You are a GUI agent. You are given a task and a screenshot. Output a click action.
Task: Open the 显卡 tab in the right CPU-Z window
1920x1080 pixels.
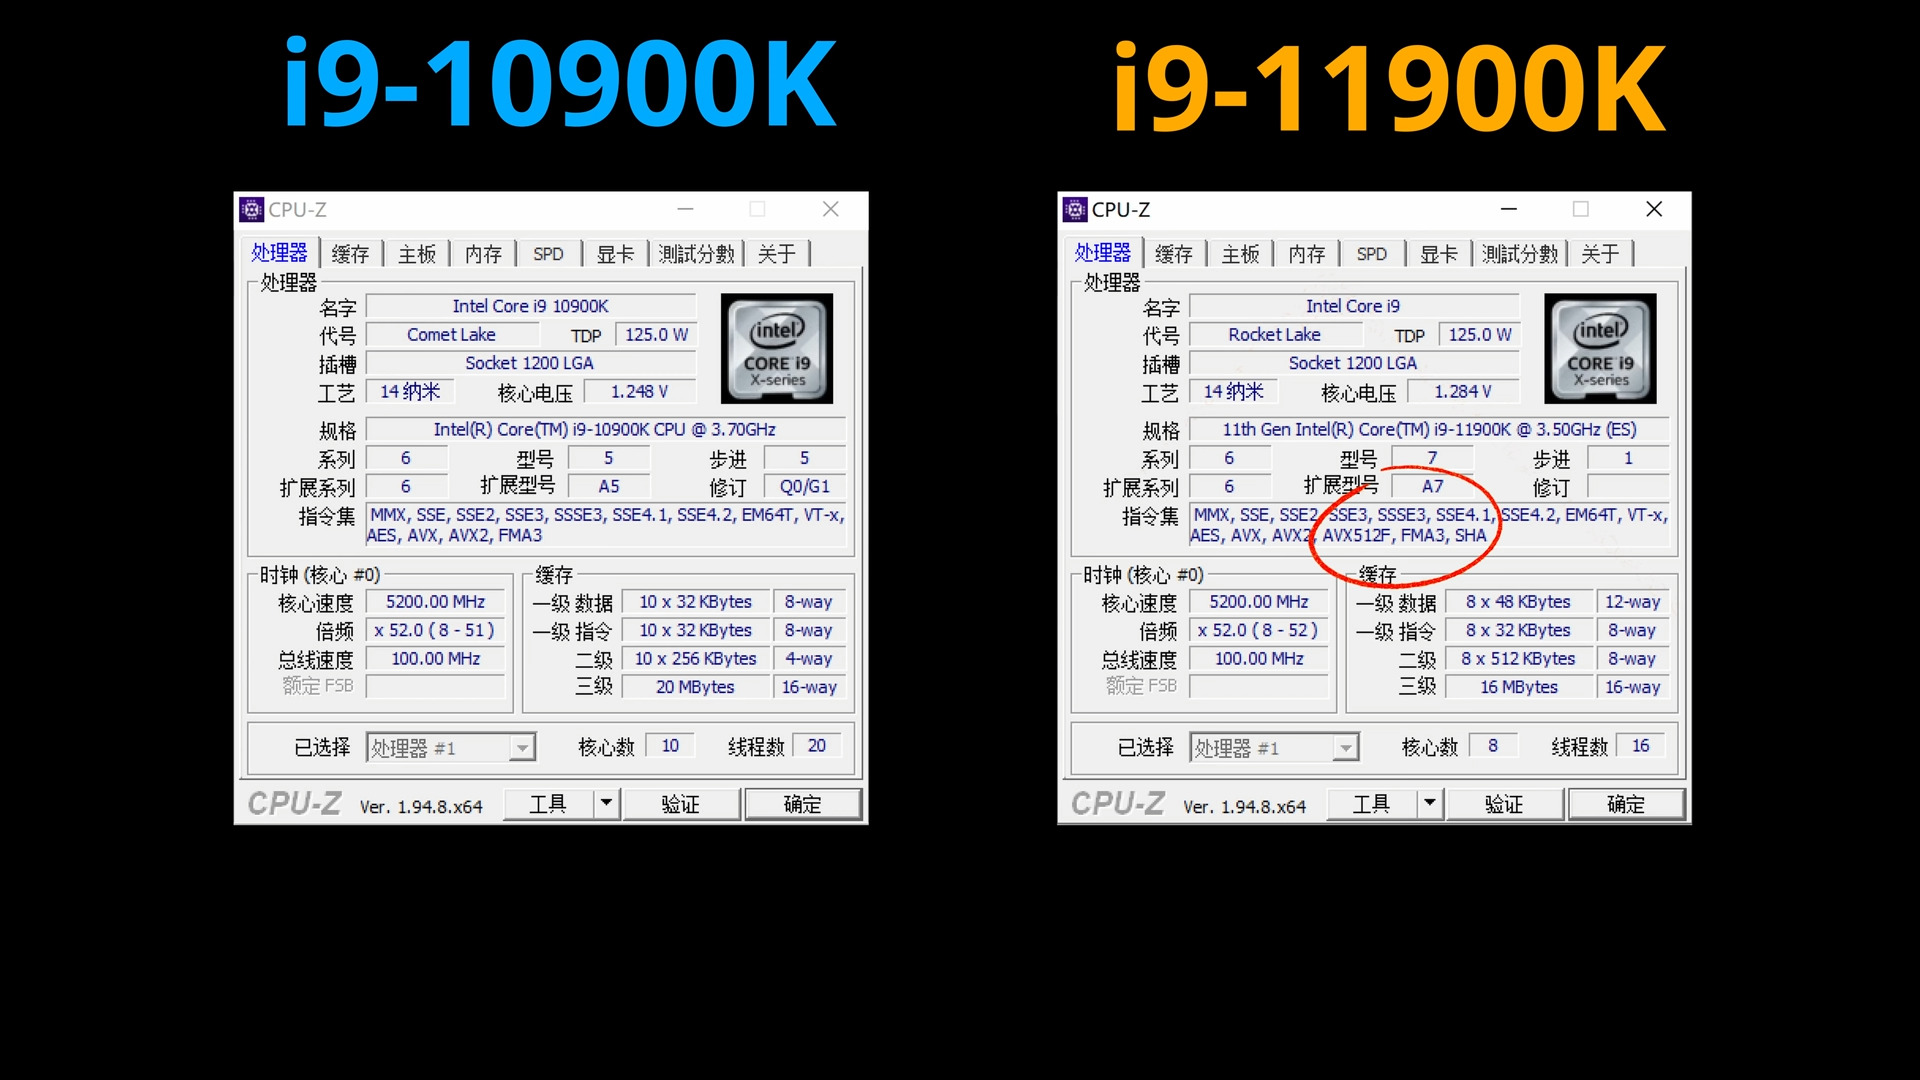(x=1438, y=254)
